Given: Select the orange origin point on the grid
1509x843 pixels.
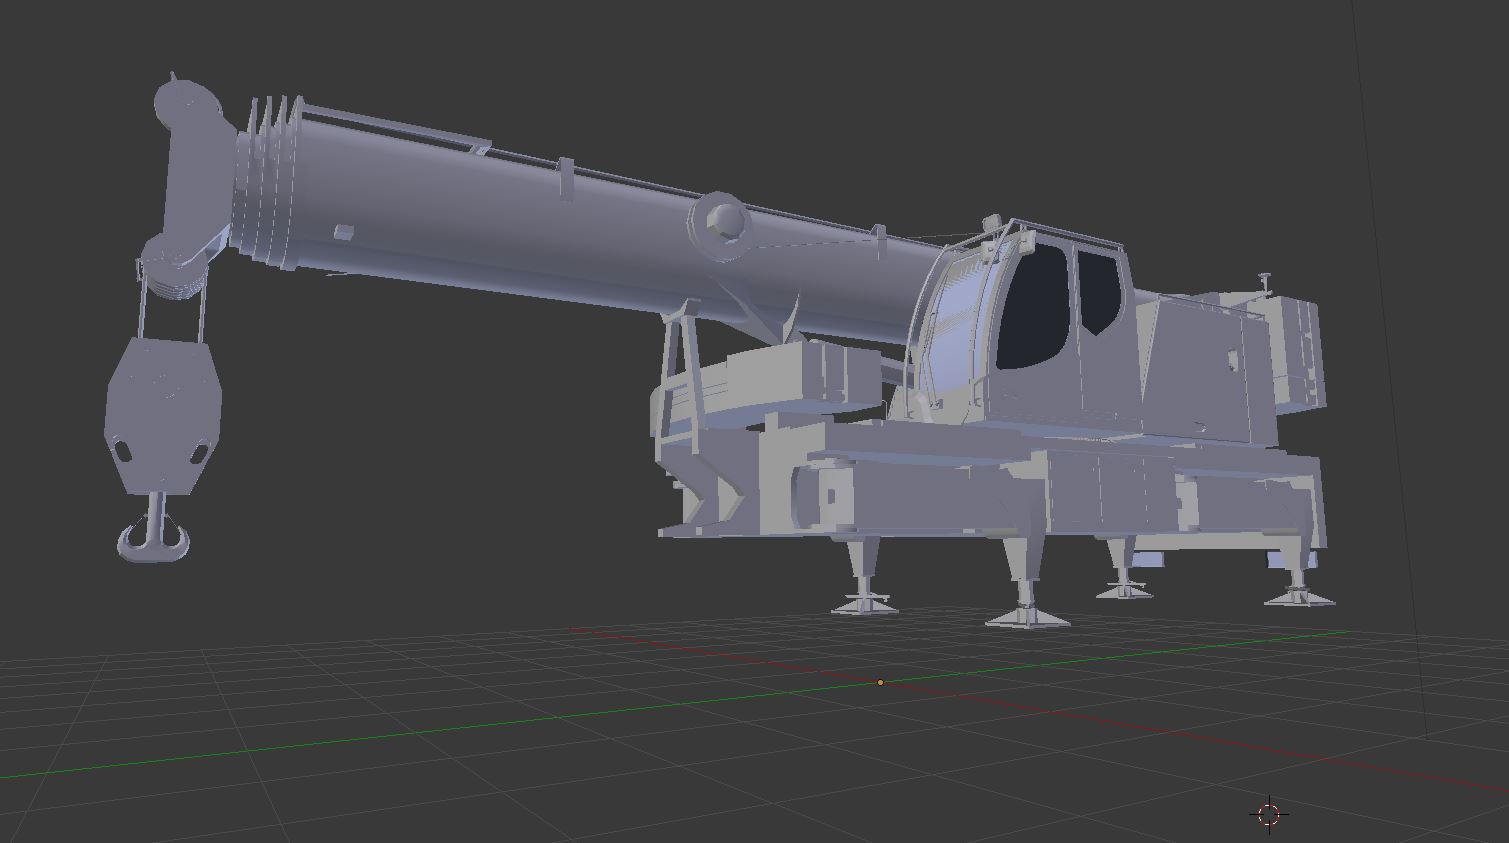Looking at the screenshot, I should click(x=880, y=682).
